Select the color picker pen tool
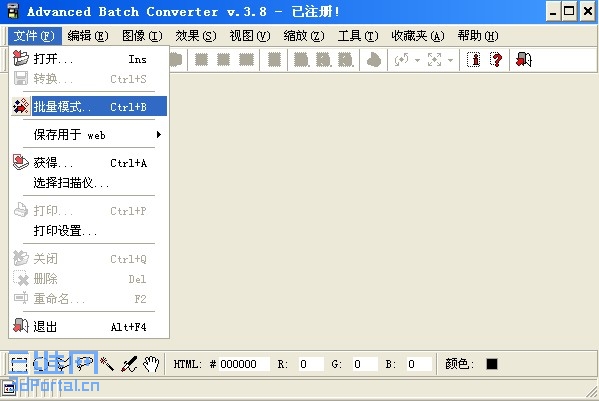The width and height of the screenshot is (599, 401). (129, 364)
